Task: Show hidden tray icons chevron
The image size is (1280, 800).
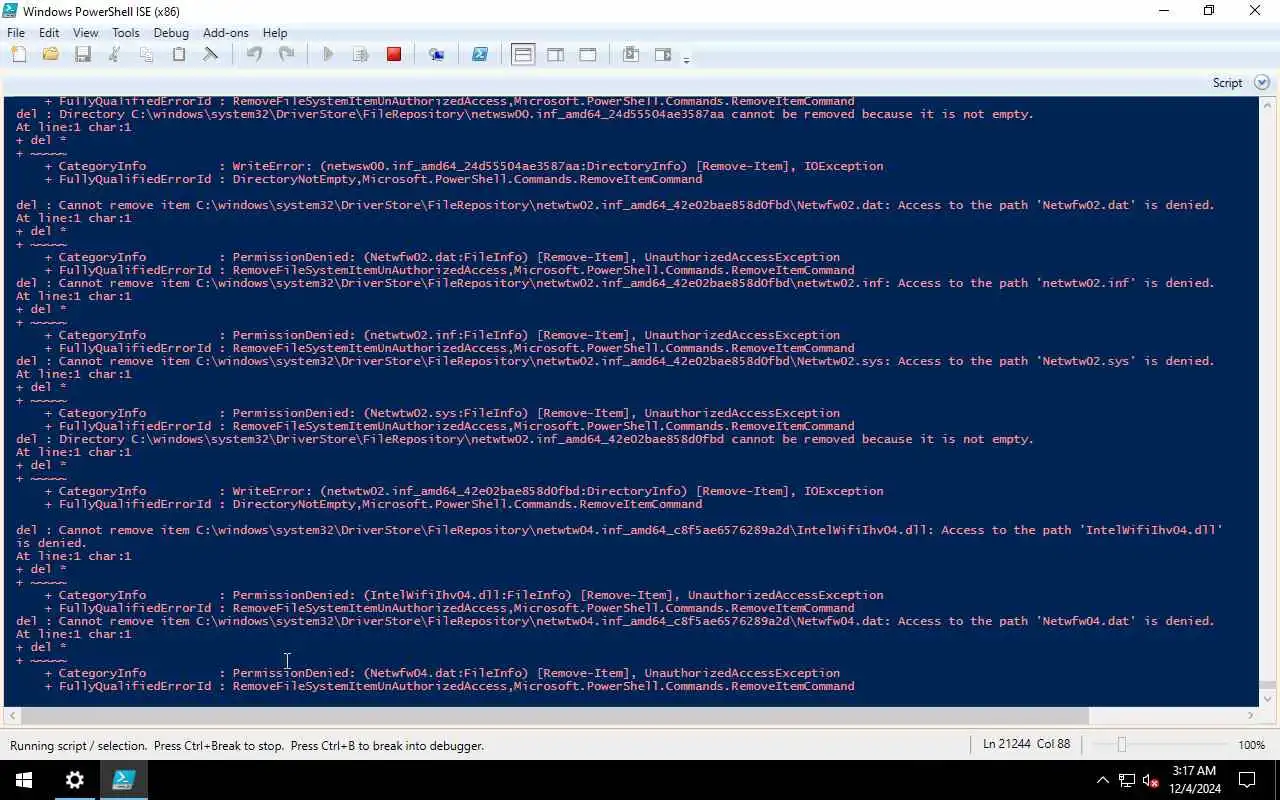Action: 1103,780
